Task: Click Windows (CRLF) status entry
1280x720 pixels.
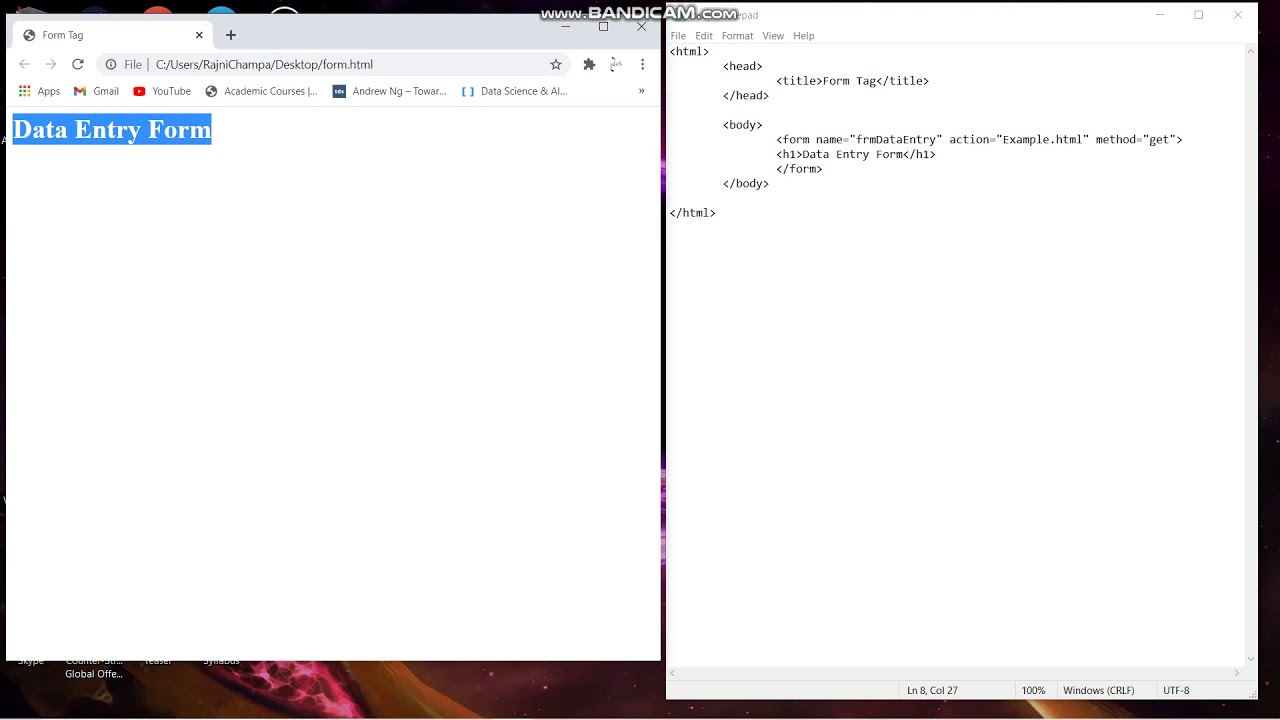Action: pos(1099,691)
